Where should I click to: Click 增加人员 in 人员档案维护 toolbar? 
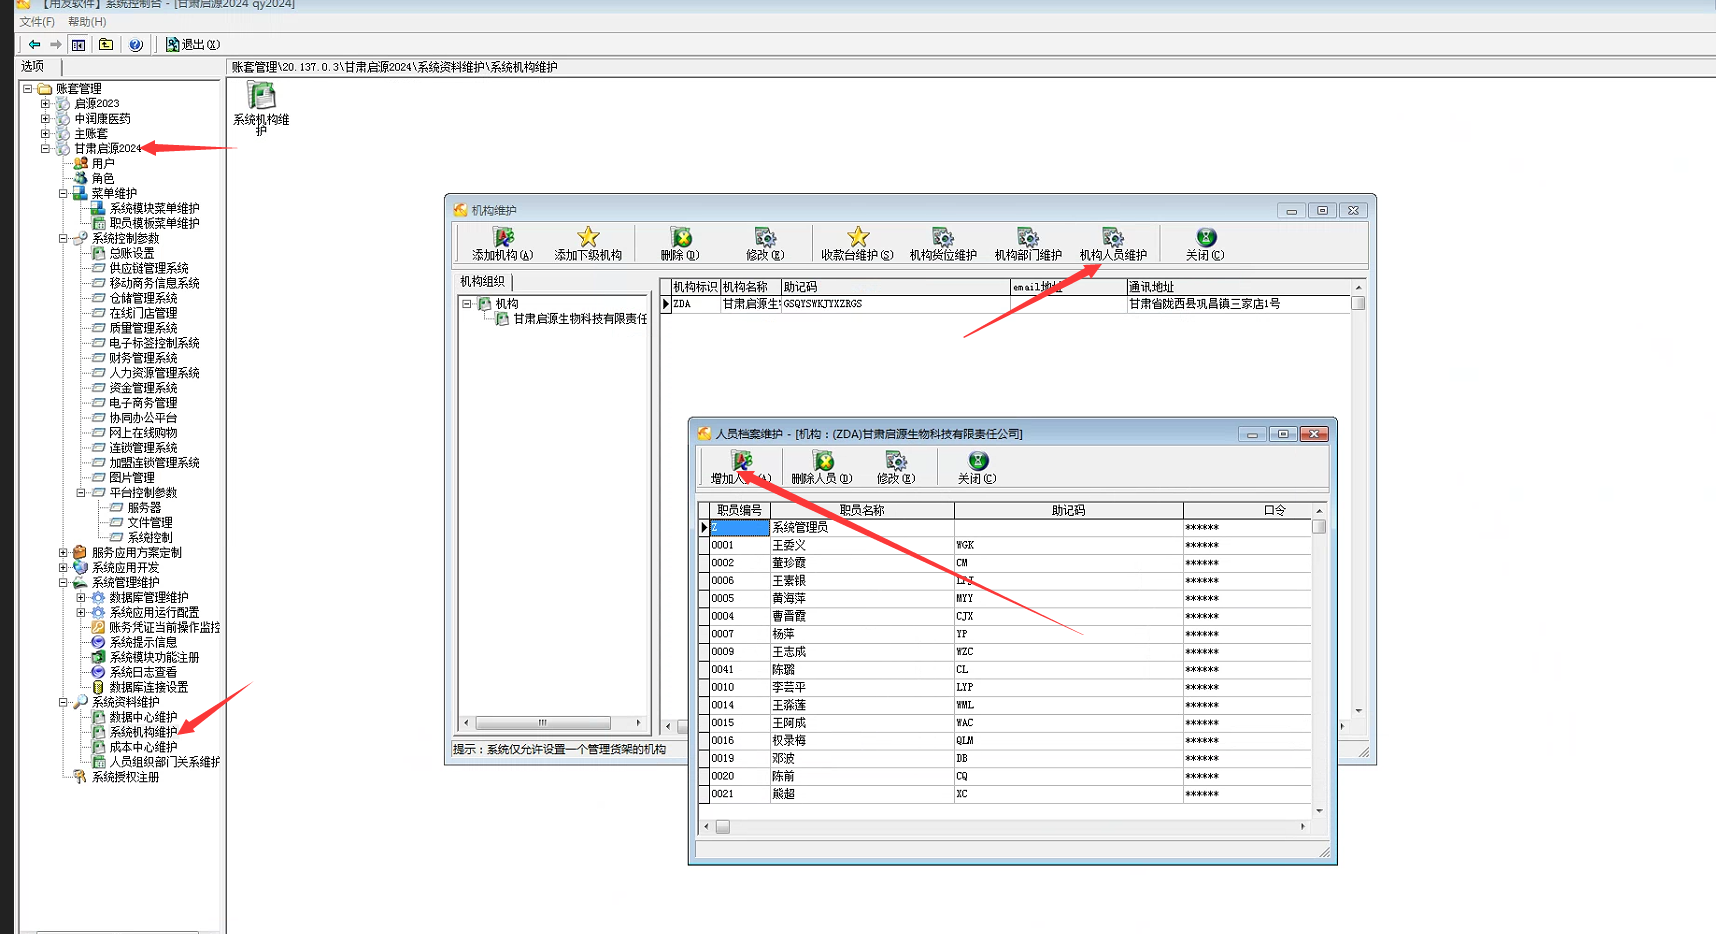(x=741, y=467)
